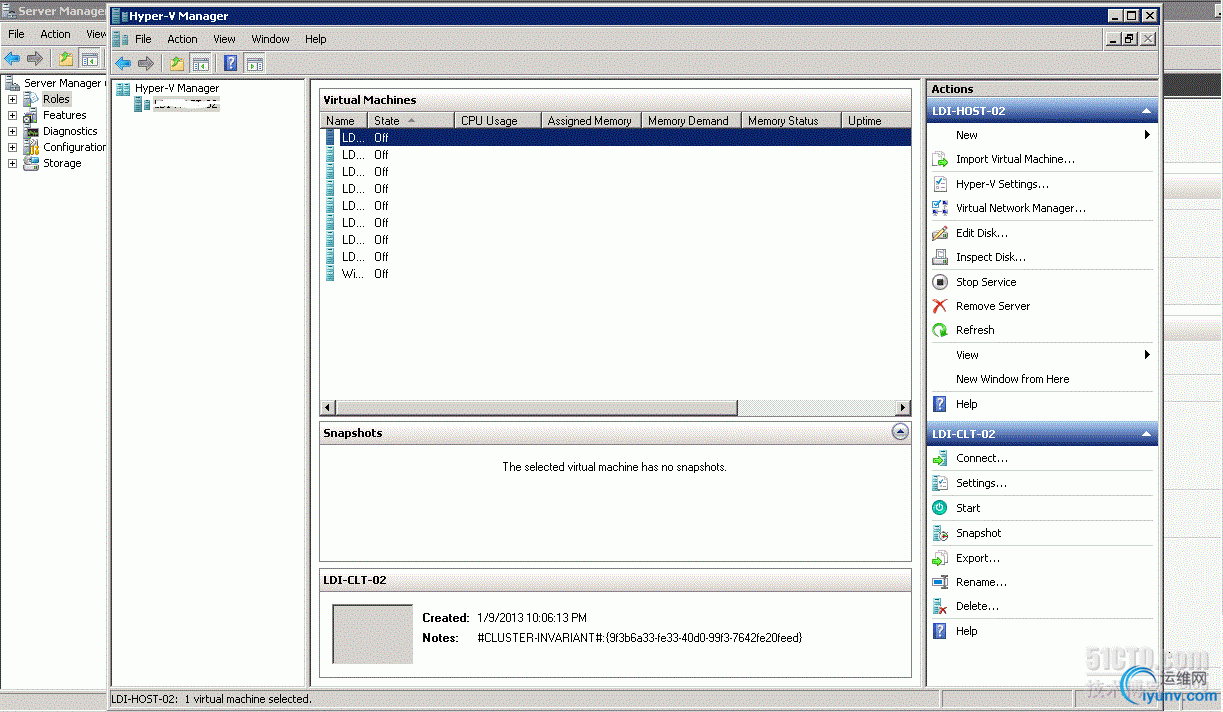The width and height of the screenshot is (1223, 712).
Task: Click Help icon under LDI-CLT-02 actions
Action: (939, 631)
